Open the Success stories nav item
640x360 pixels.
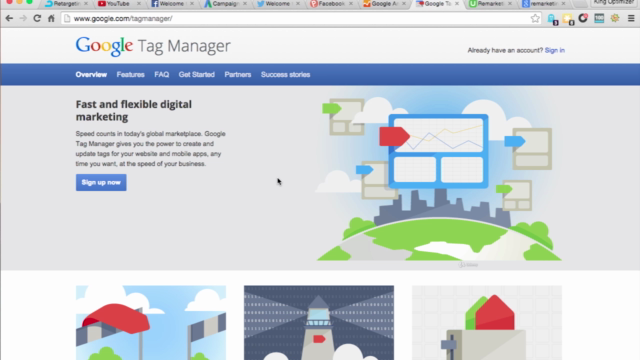click(x=286, y=75)
